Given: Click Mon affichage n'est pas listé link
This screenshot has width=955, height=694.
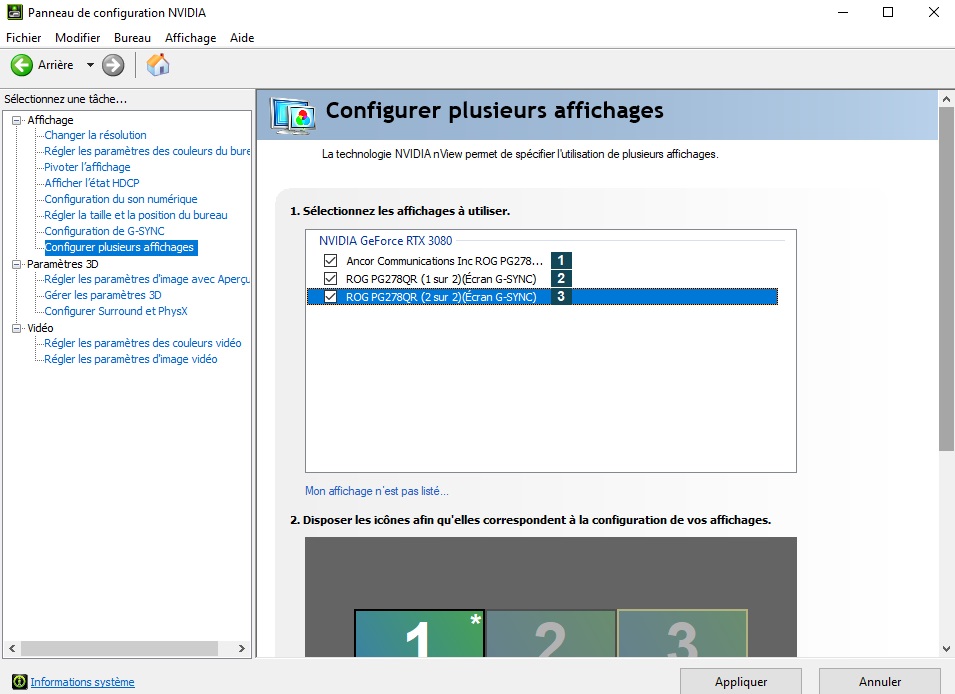Looking at the screenshot, I should 376,490.
